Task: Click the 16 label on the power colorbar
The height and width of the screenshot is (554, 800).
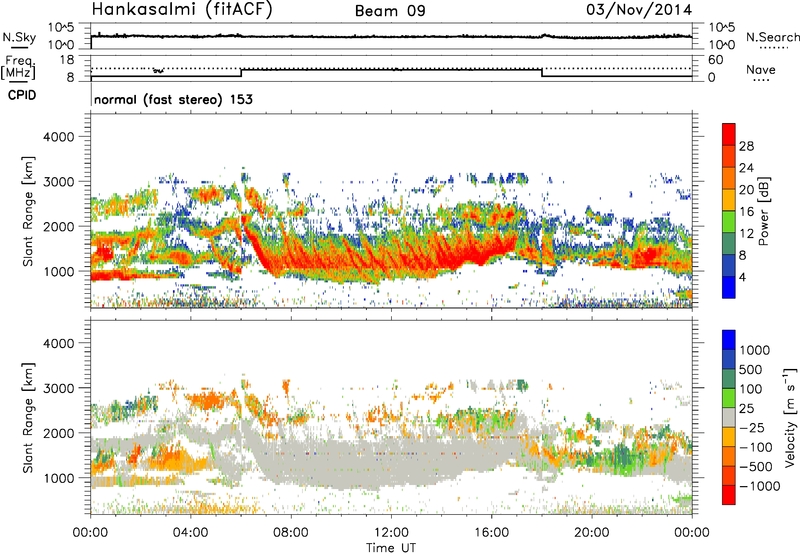Action: 746,212
